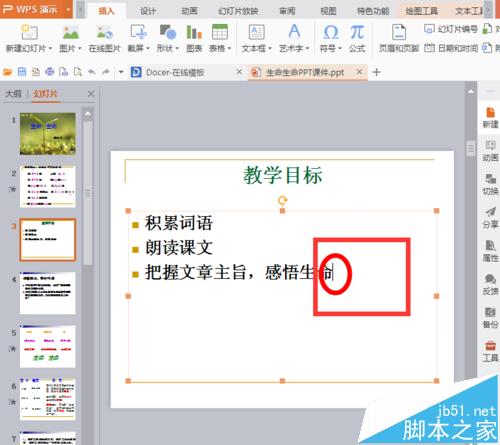Switch to the 设计 ribbon tab
Image resolution: width=500 pixels, height=445 pixels.
(x=148, y=11)
